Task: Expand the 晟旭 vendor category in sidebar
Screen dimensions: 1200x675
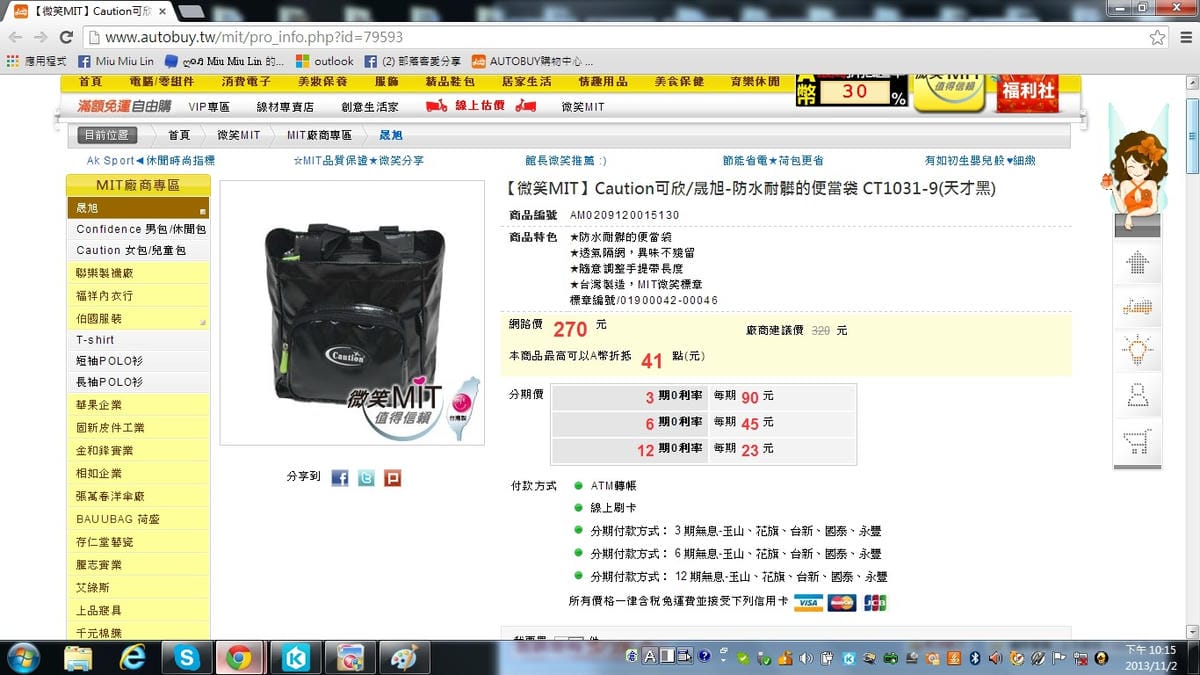Action: (138, 208)
